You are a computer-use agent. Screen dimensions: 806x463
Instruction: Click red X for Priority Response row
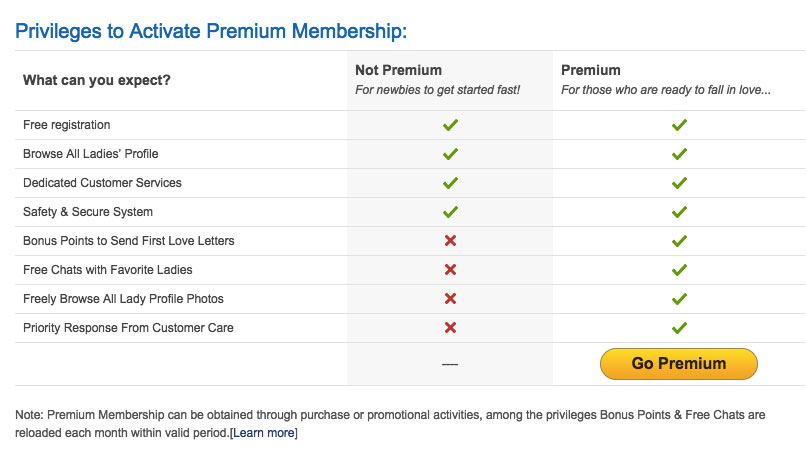450,327
